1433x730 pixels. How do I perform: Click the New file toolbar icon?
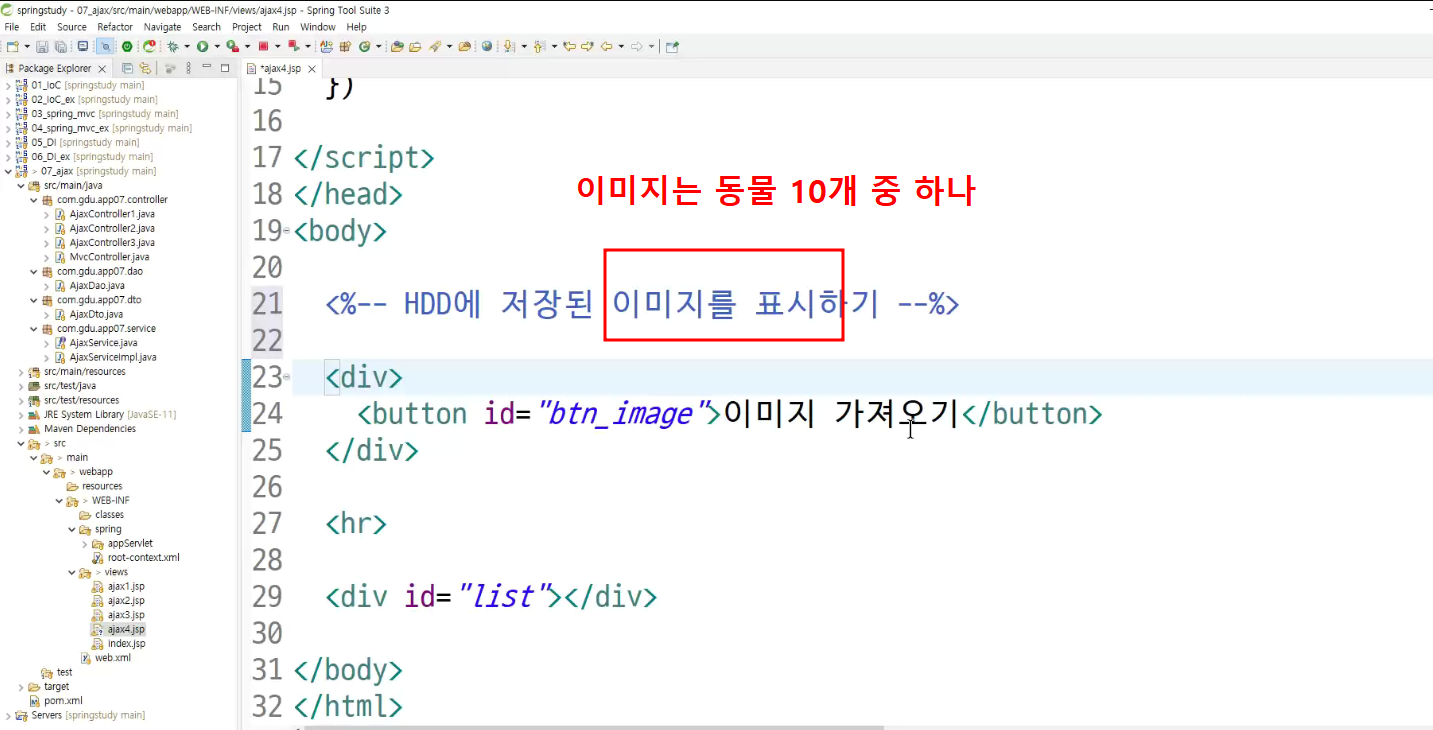(x=12, y=46)
